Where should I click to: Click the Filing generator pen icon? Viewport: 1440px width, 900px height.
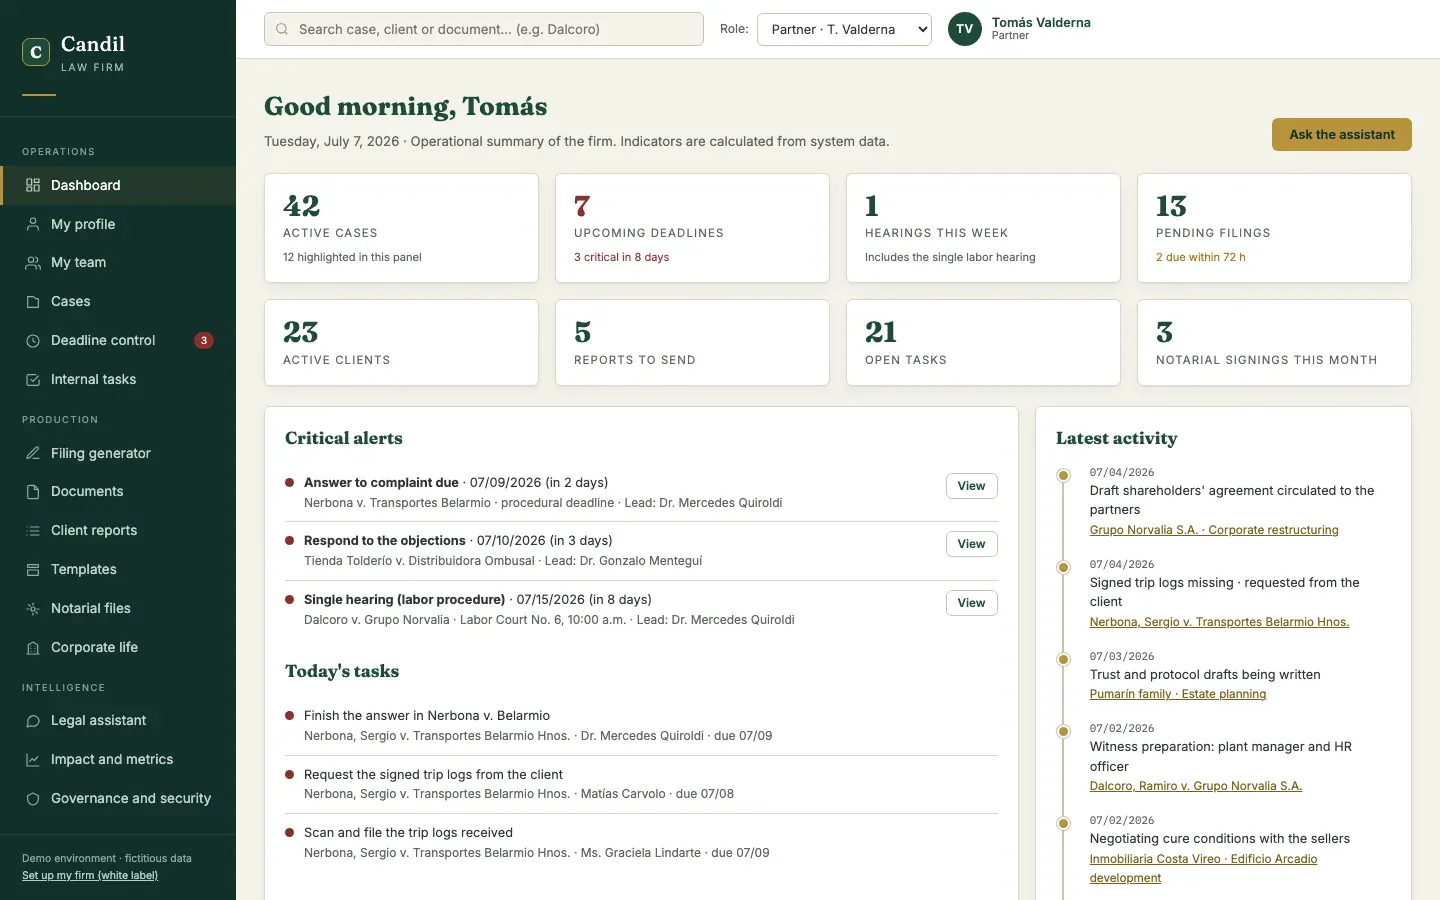(x=33, y=453)
